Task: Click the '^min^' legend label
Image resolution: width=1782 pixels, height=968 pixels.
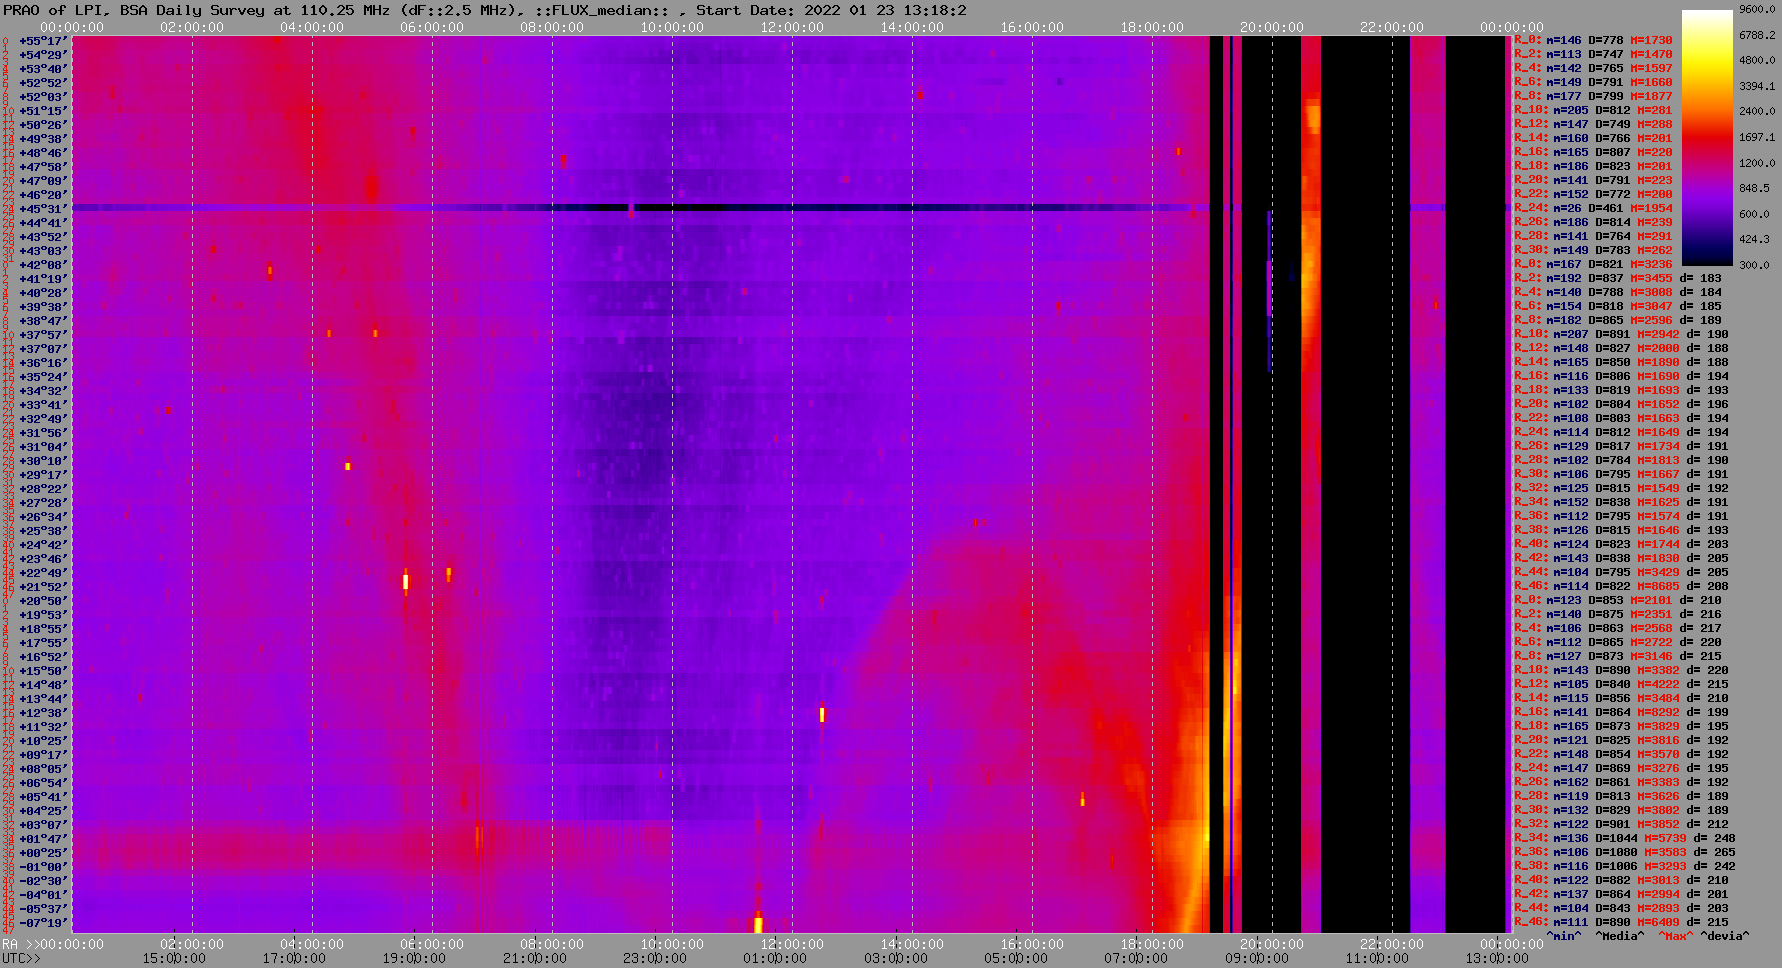Action: (1564, 937)
